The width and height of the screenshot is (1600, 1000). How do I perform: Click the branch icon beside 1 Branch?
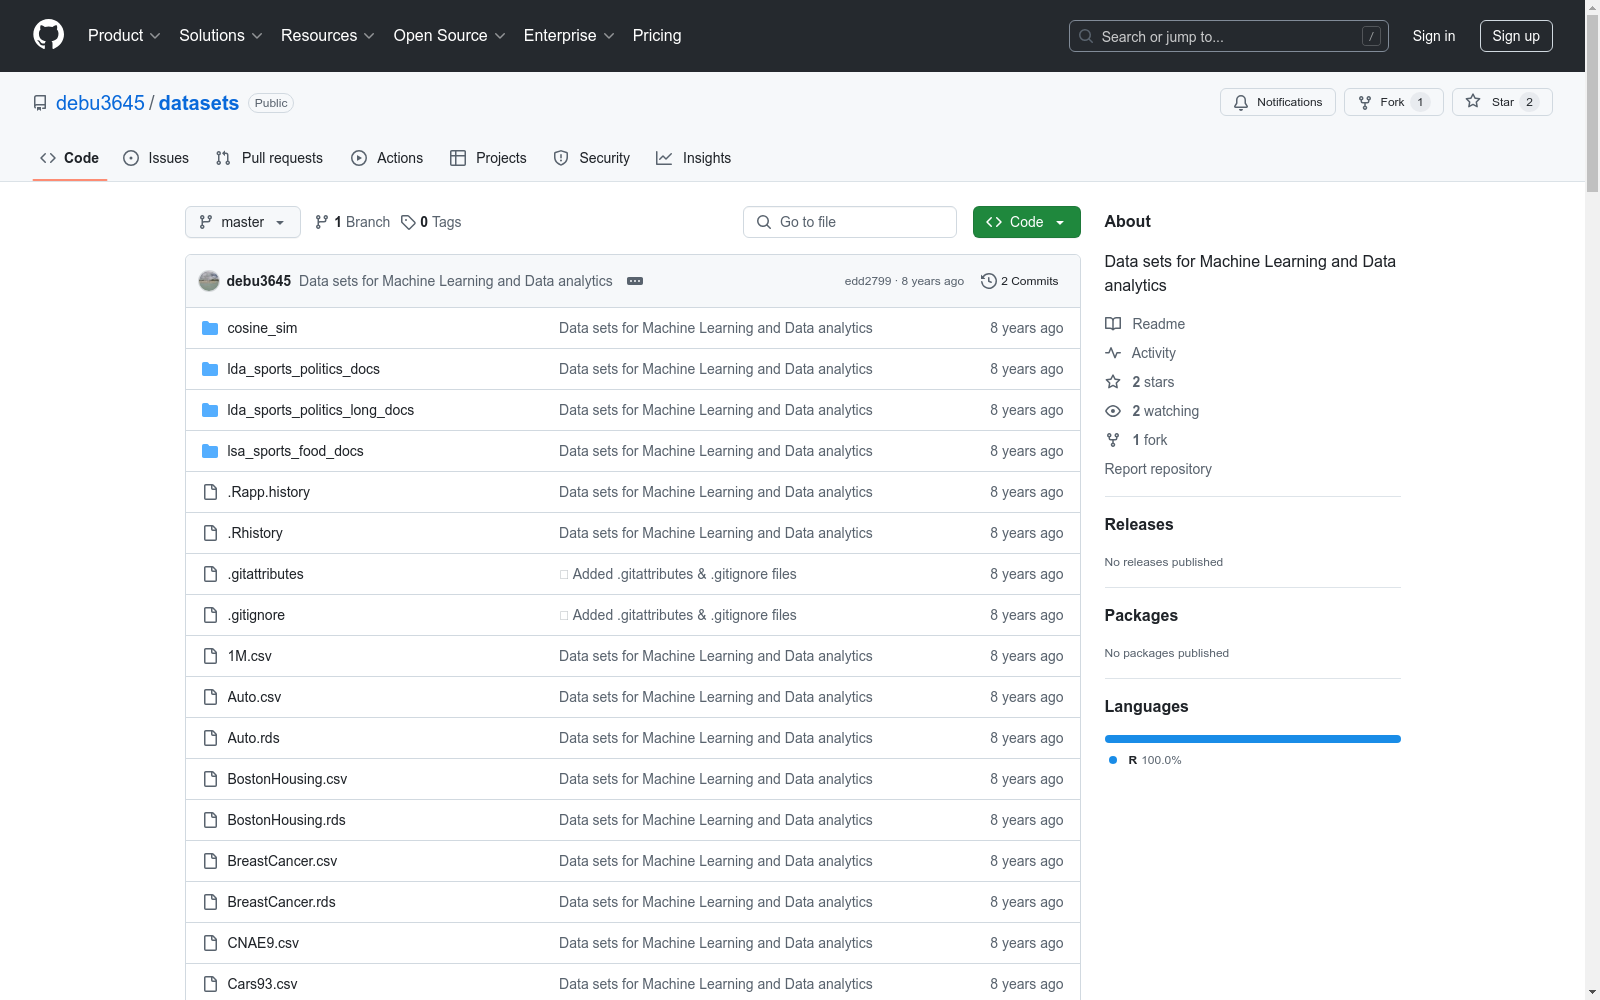[x=322, y=222]
